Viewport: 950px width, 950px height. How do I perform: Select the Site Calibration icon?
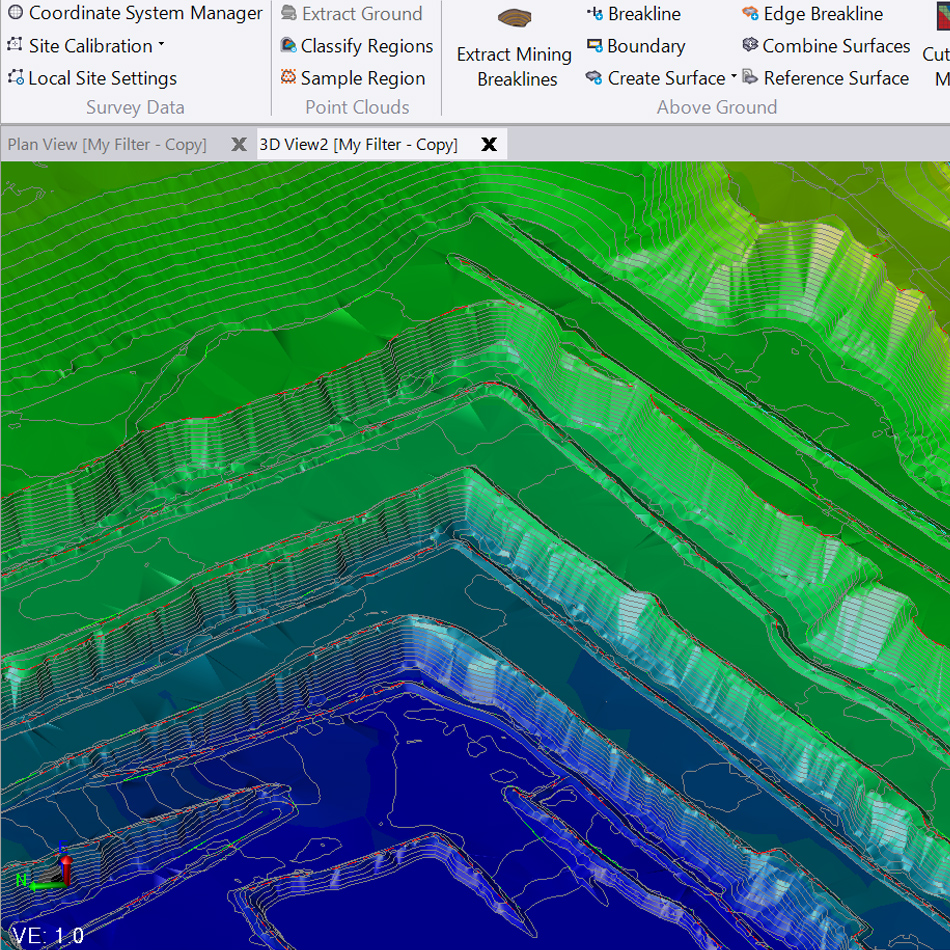click(13, 46)
